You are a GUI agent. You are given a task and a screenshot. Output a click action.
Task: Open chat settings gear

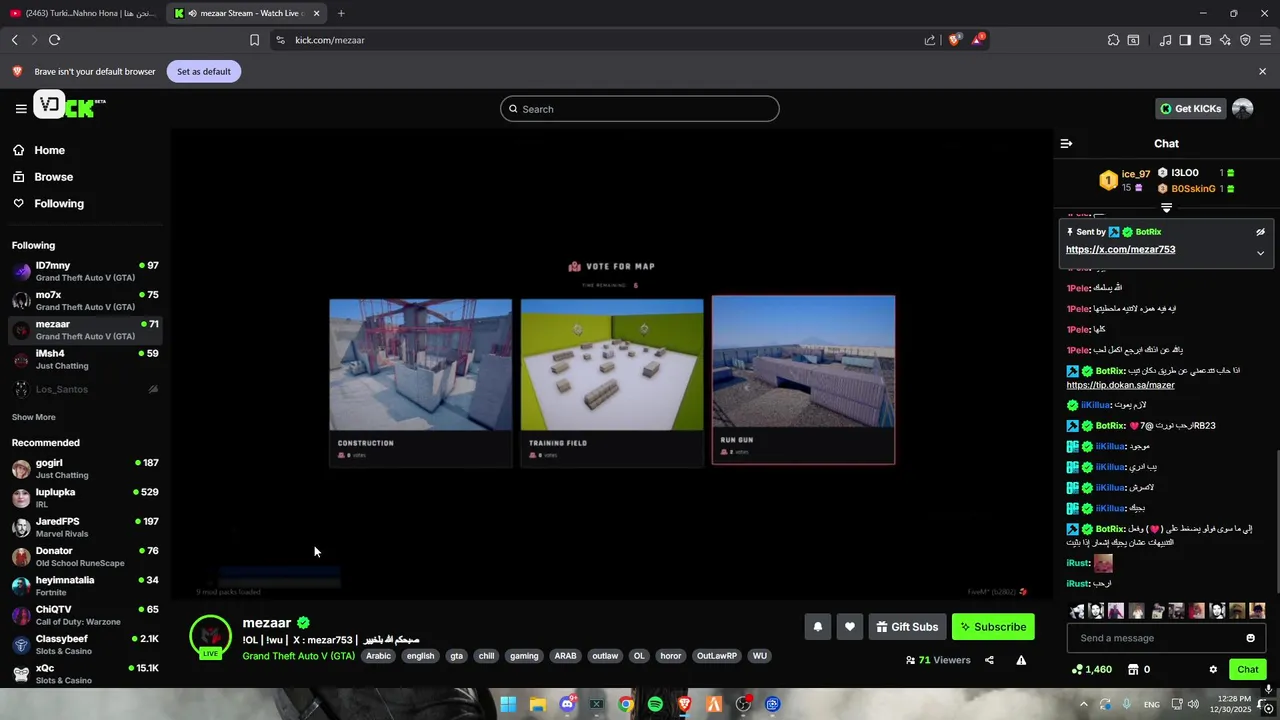[x=1213, y=670]
